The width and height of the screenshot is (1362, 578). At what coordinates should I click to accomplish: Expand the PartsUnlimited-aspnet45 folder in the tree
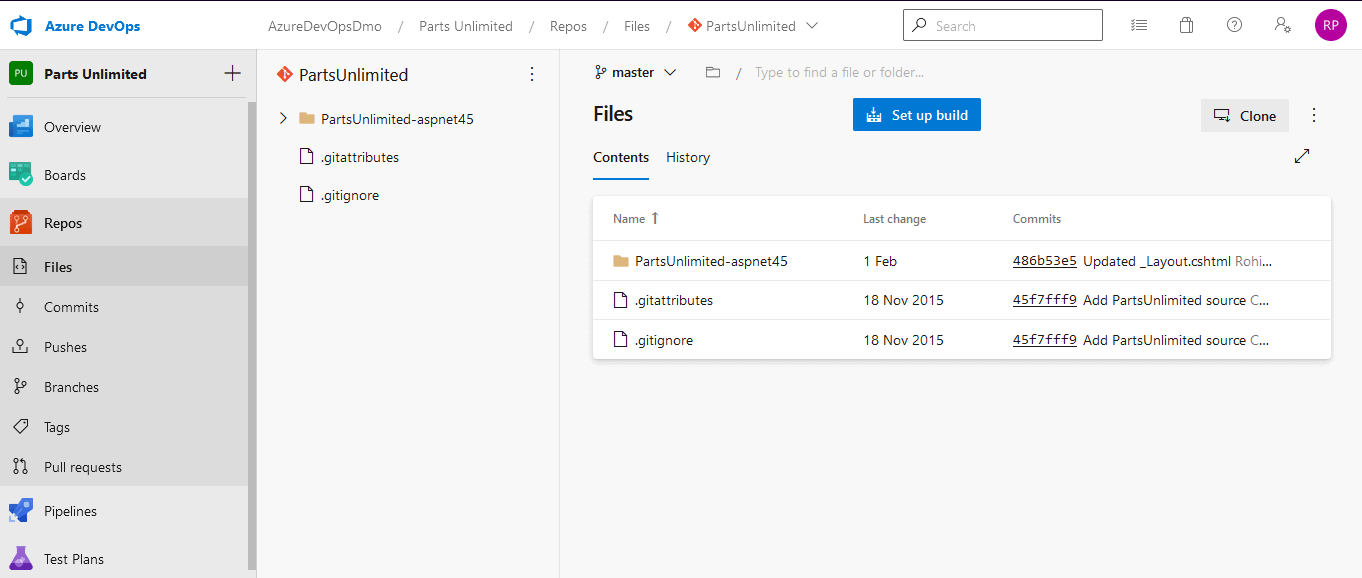(x=283, y=118)
